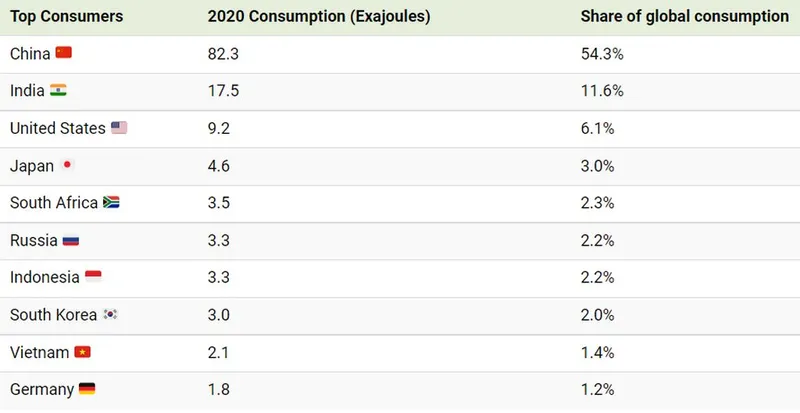Click the United States 6.1% share cell
Screen dimensions: 800x413
[598, 128]
